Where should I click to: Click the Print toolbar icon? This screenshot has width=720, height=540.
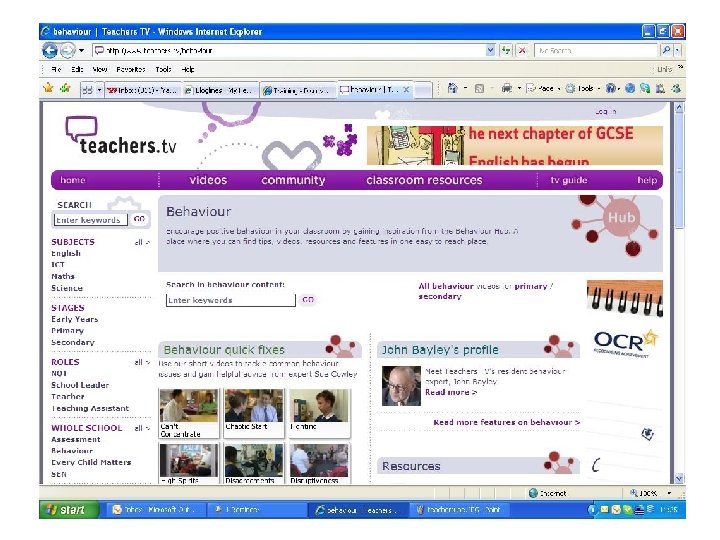point(506,88)
